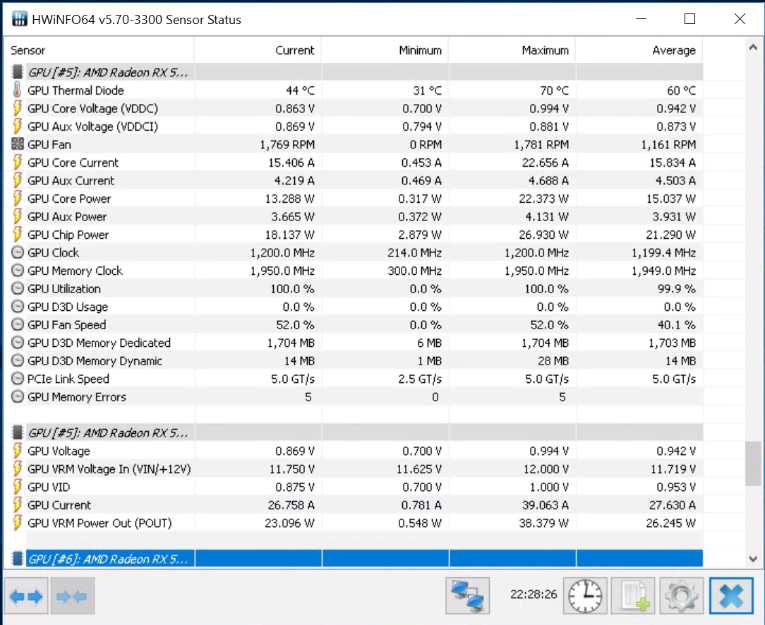Screen dimensions: 765x625
Task: Select the GPU D3D Usage row label
Action: 68,307
